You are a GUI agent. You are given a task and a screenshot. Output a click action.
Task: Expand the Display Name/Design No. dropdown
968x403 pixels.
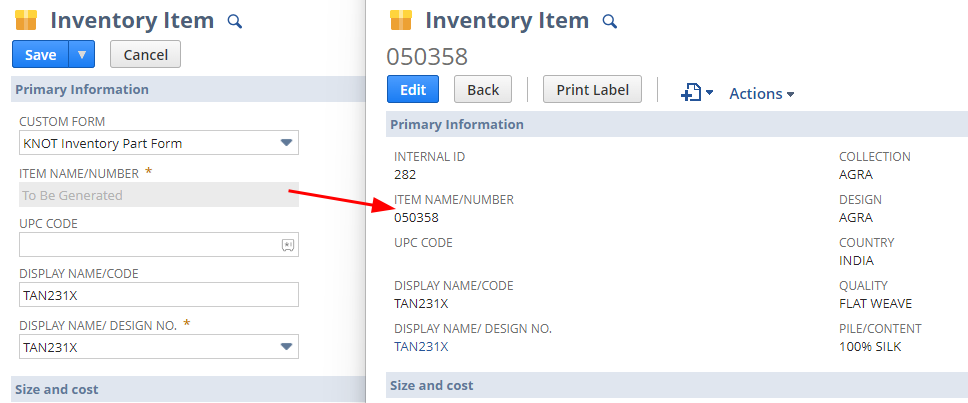(287, 347)
